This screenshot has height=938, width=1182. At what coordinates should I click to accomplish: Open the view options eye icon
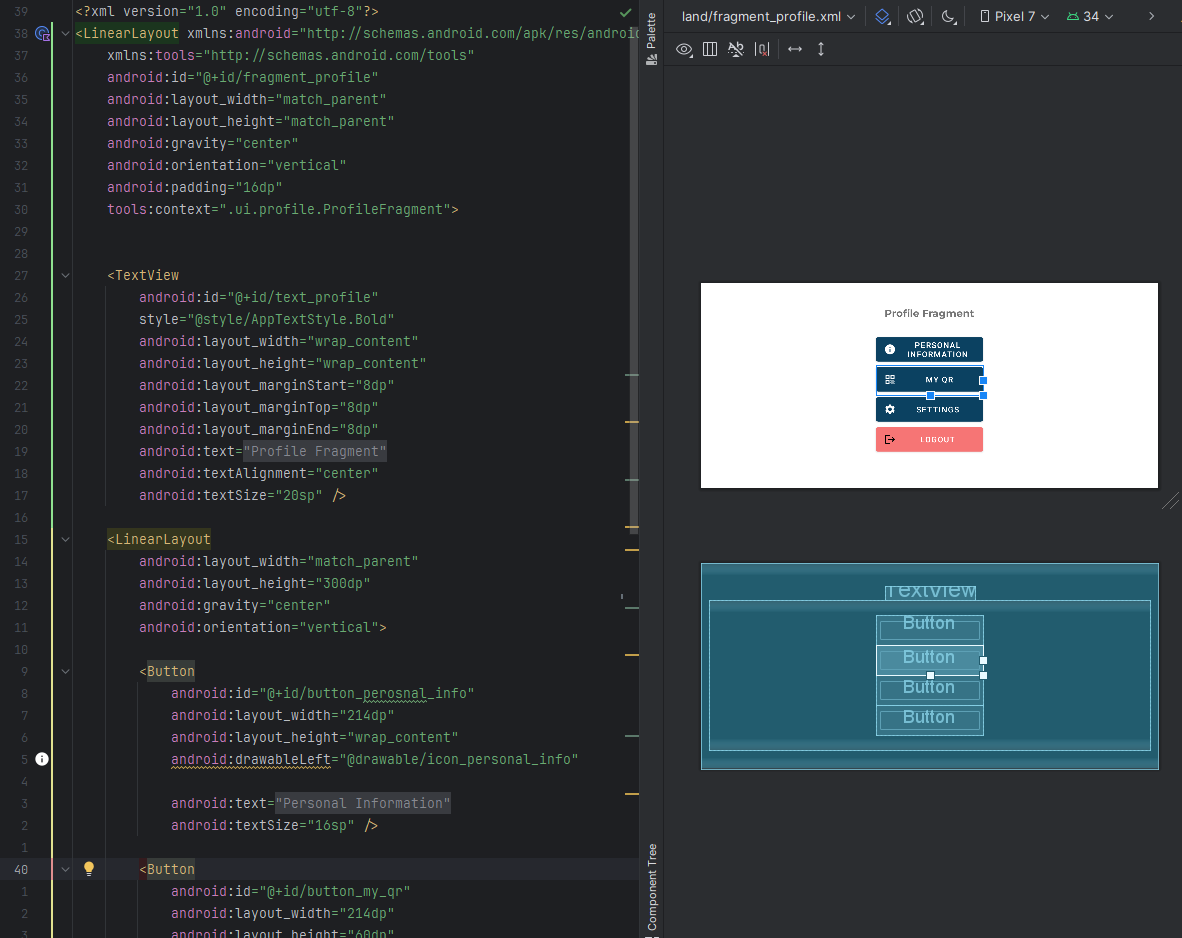point(684,50)
